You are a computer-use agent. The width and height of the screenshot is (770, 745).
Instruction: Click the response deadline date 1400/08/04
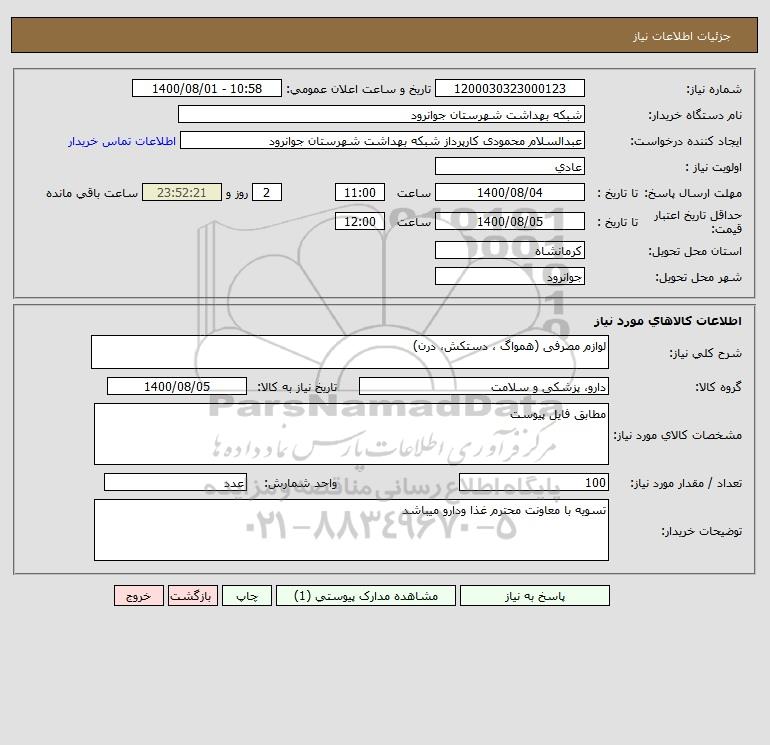pyautogui.click(x=510, y=193)
